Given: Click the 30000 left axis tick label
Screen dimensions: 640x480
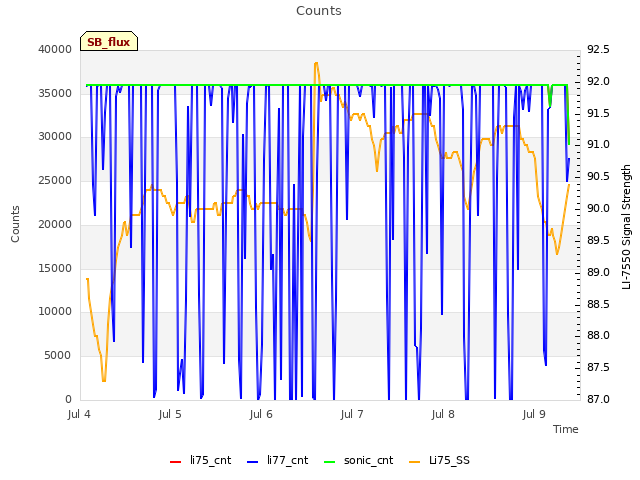Looking at the screenshot, I should [x=55, y=137].
